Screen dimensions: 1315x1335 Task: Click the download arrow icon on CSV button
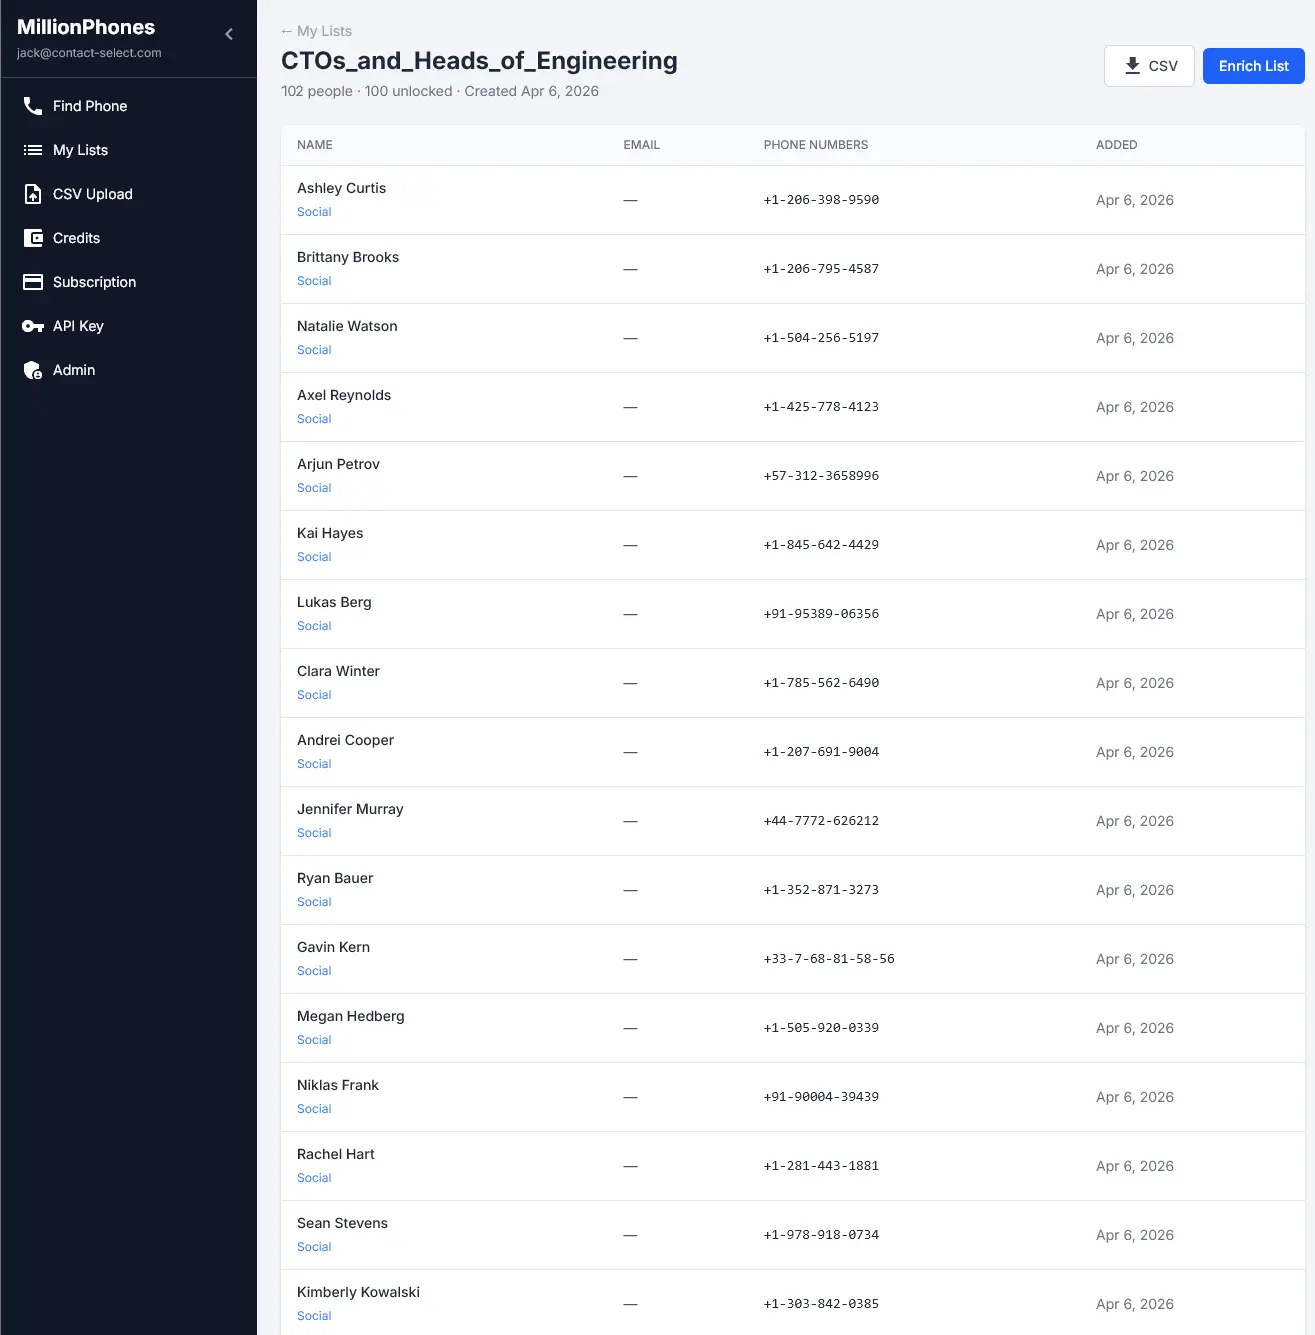pos(1132,66)
